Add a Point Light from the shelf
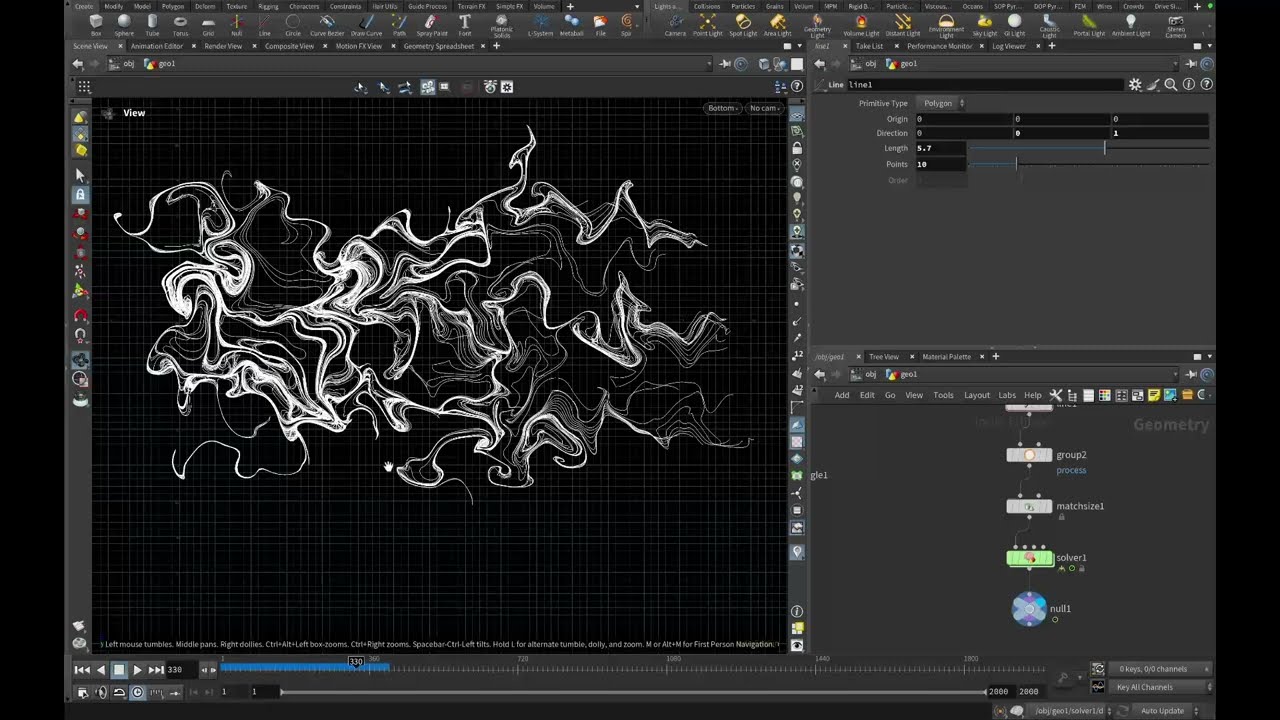1280x720 pixels. pyautogui.click(x=707, y=24)
